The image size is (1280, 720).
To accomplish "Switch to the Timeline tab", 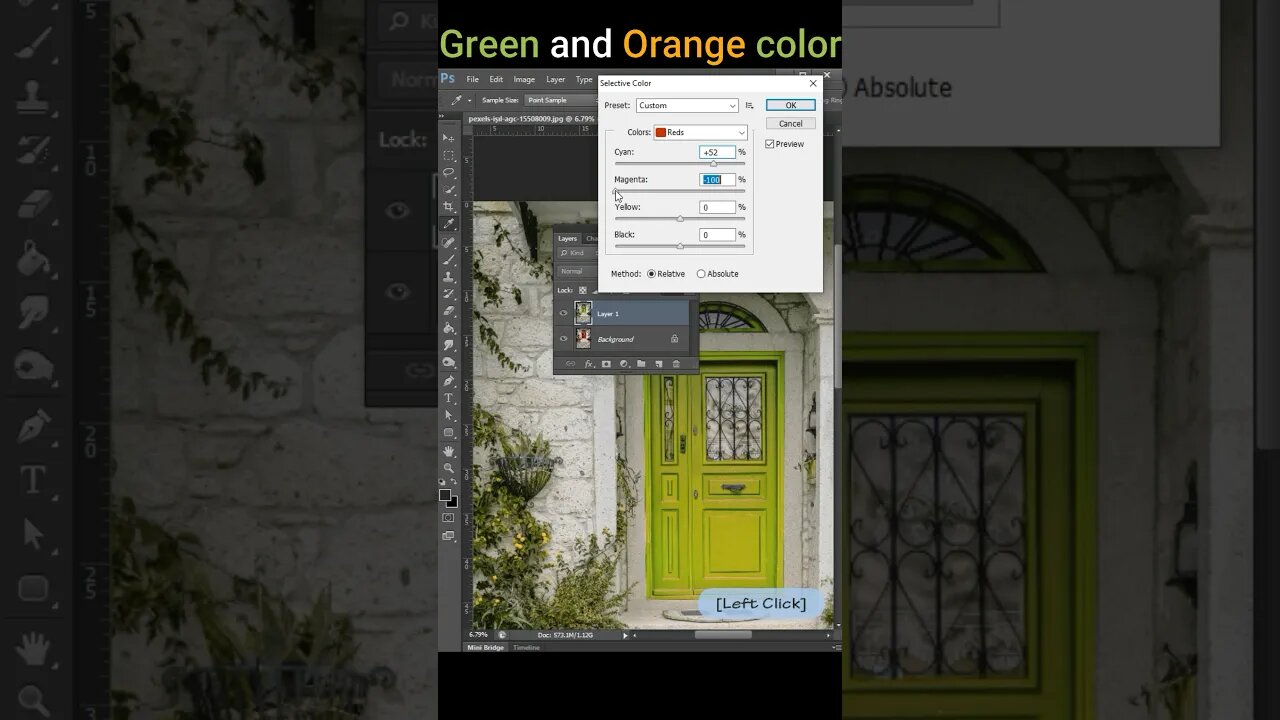I will (x=526, y=648).
